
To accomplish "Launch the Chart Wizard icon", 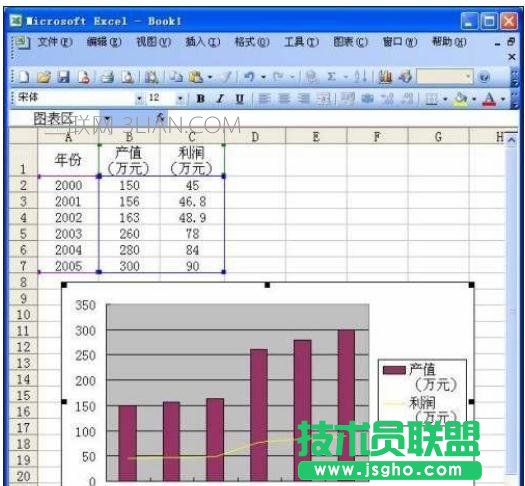I will (x=385, y=77).
